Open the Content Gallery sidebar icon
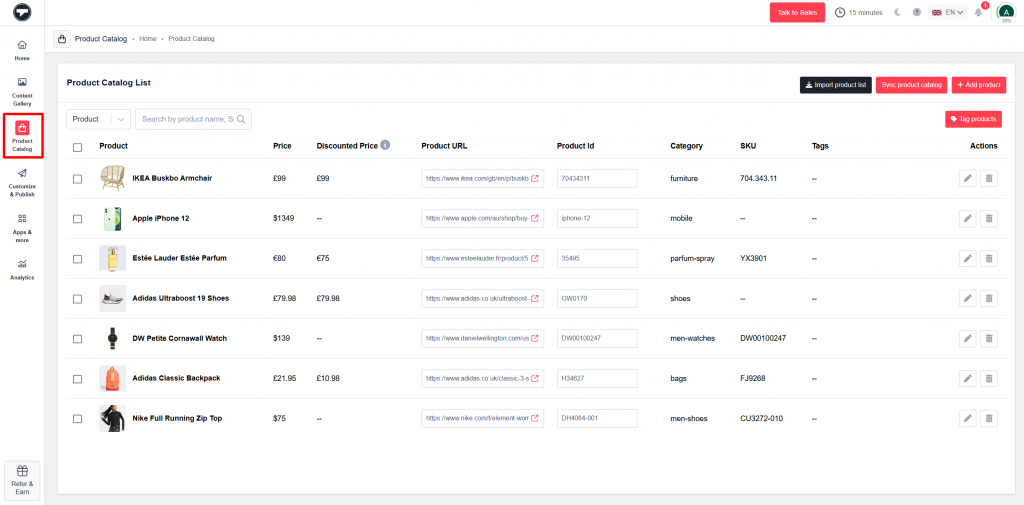This screenshot has height=505, width=1024. tap(22, 90)
